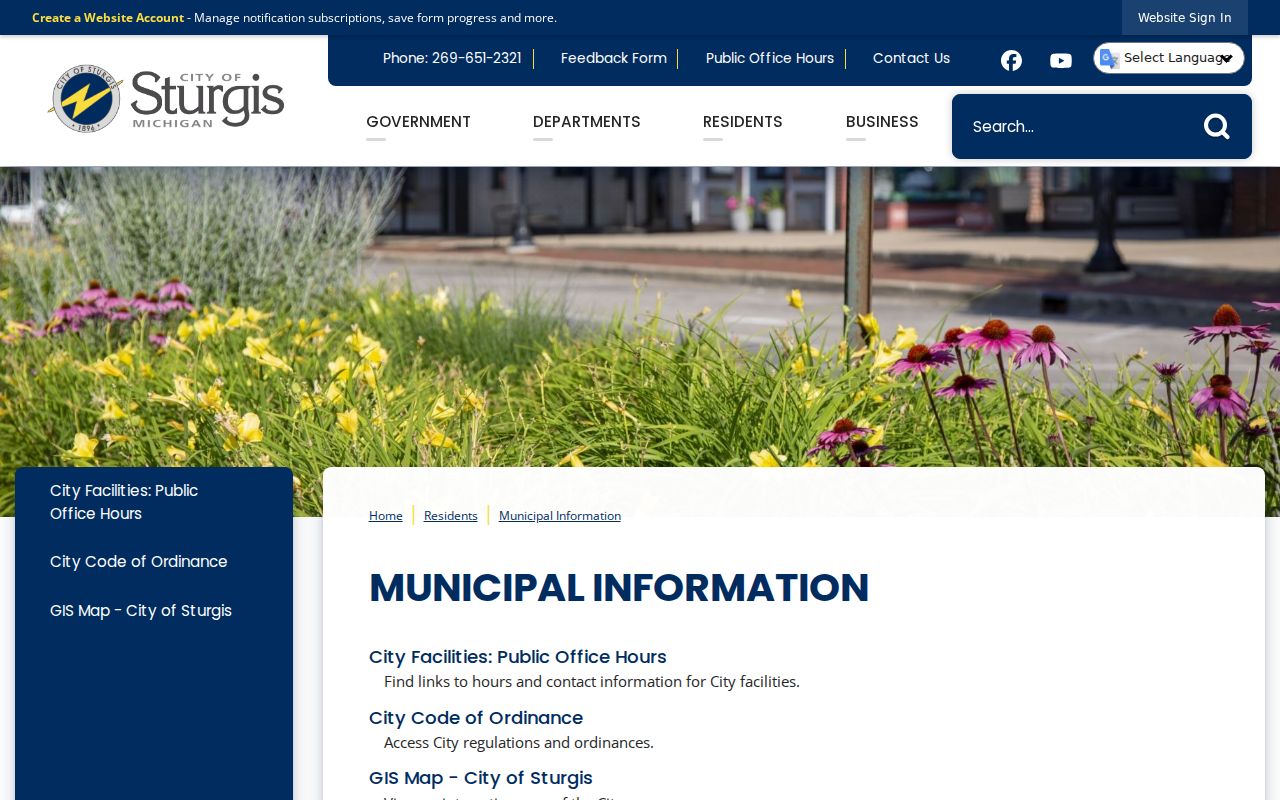Open the Government menu
Screen dimensions: 1280x800
[x=418, y=122]
